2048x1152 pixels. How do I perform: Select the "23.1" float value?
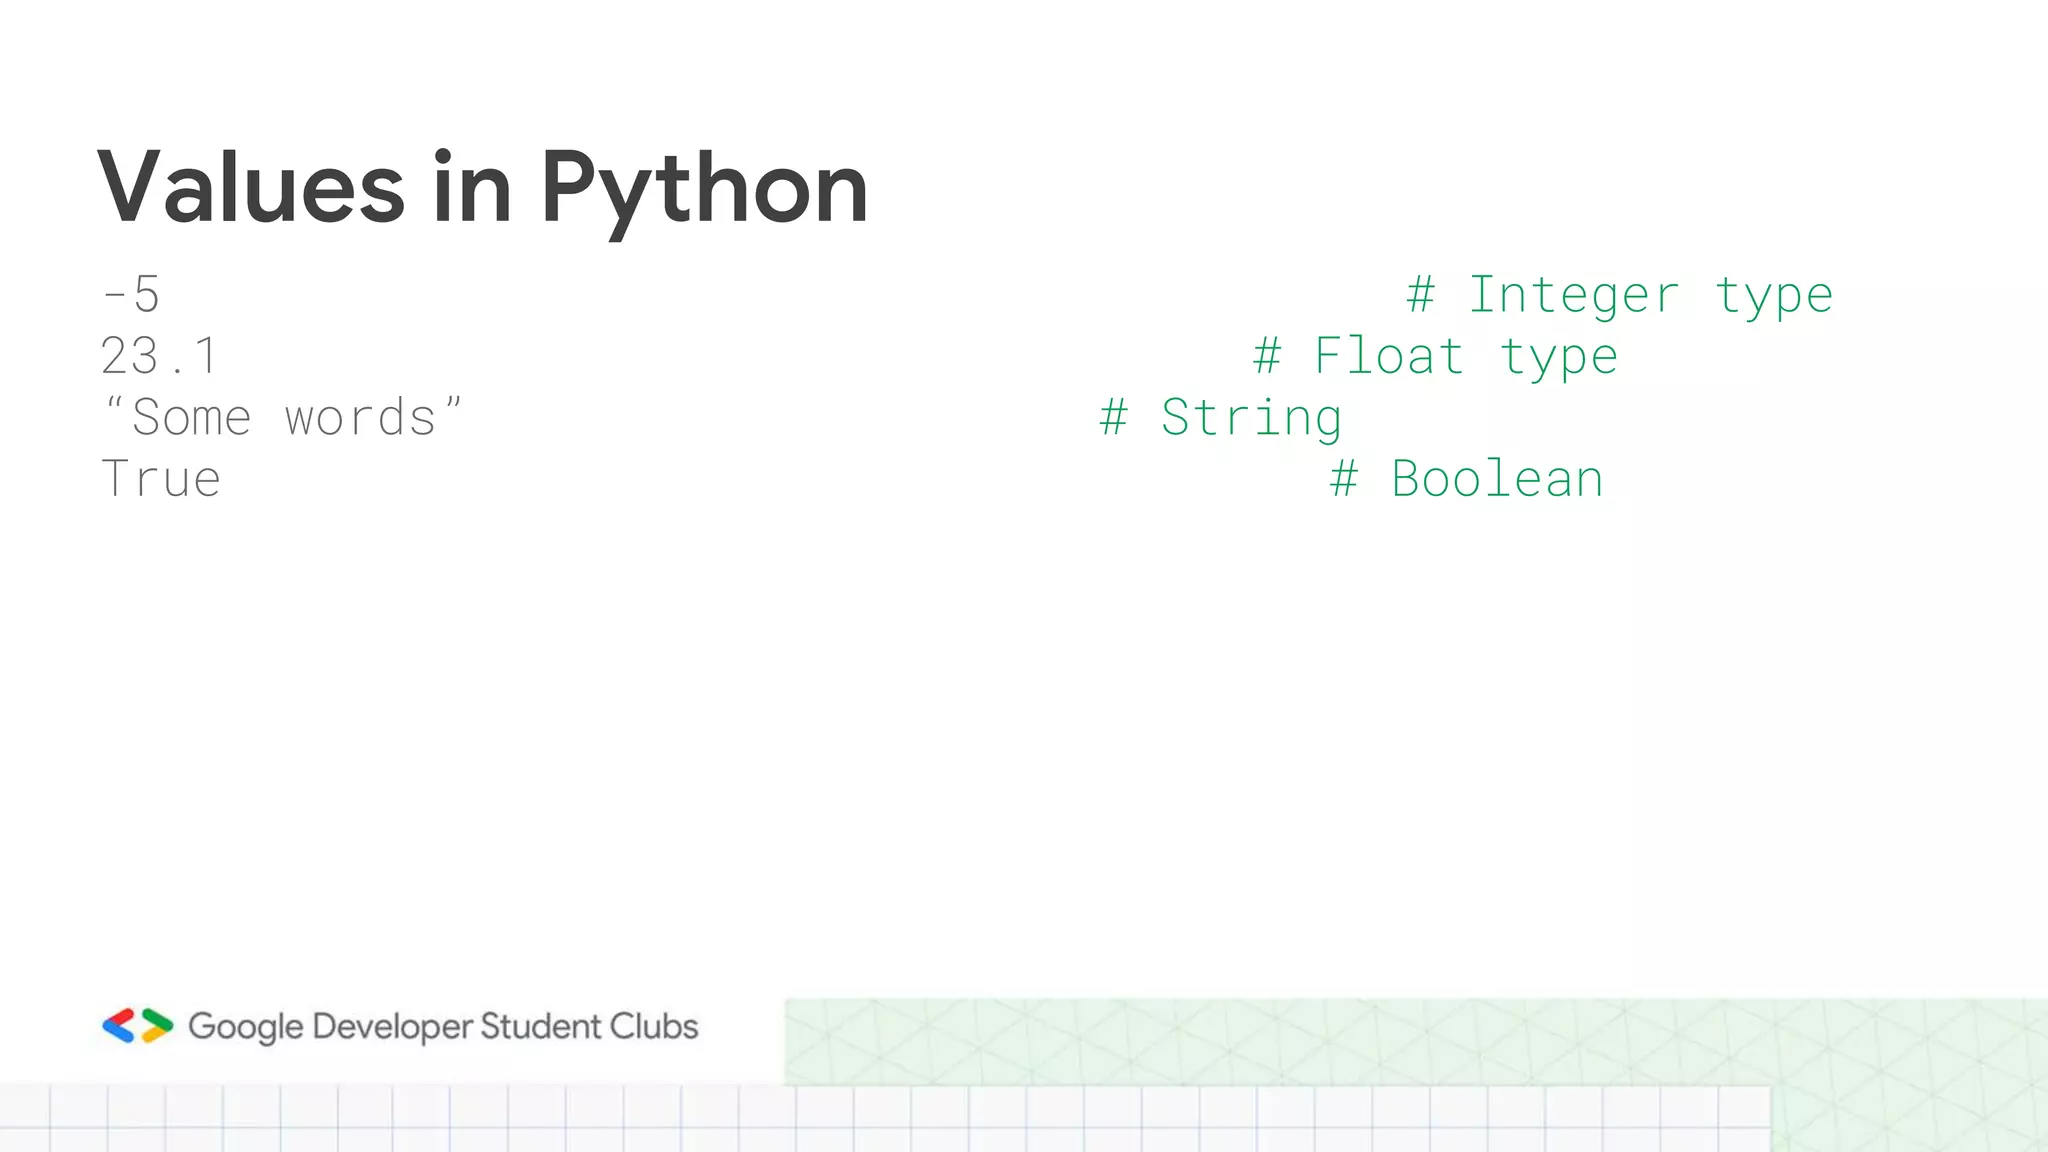159,356
